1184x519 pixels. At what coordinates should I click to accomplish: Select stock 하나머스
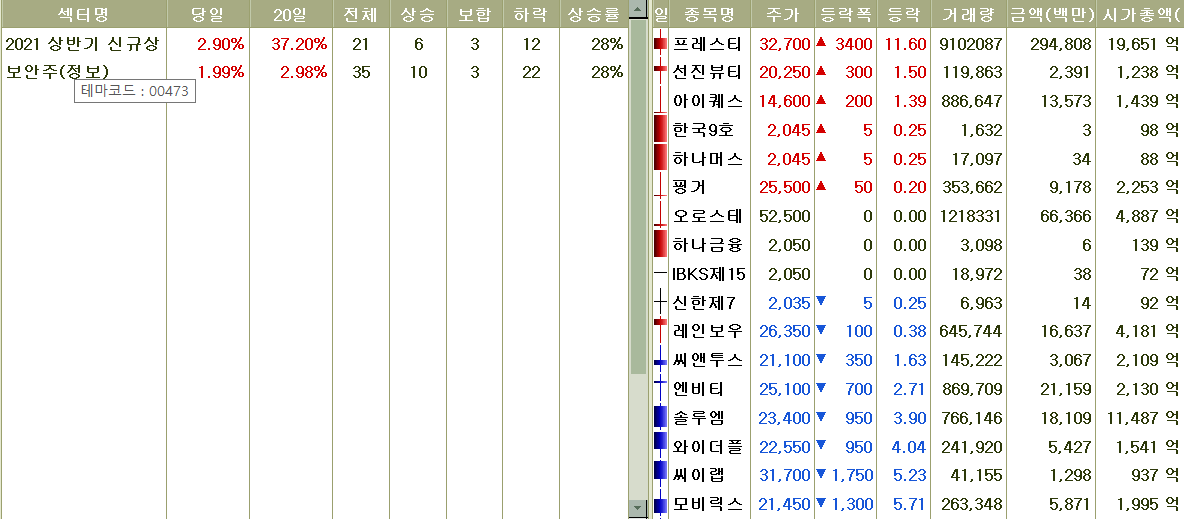[708, 159]
